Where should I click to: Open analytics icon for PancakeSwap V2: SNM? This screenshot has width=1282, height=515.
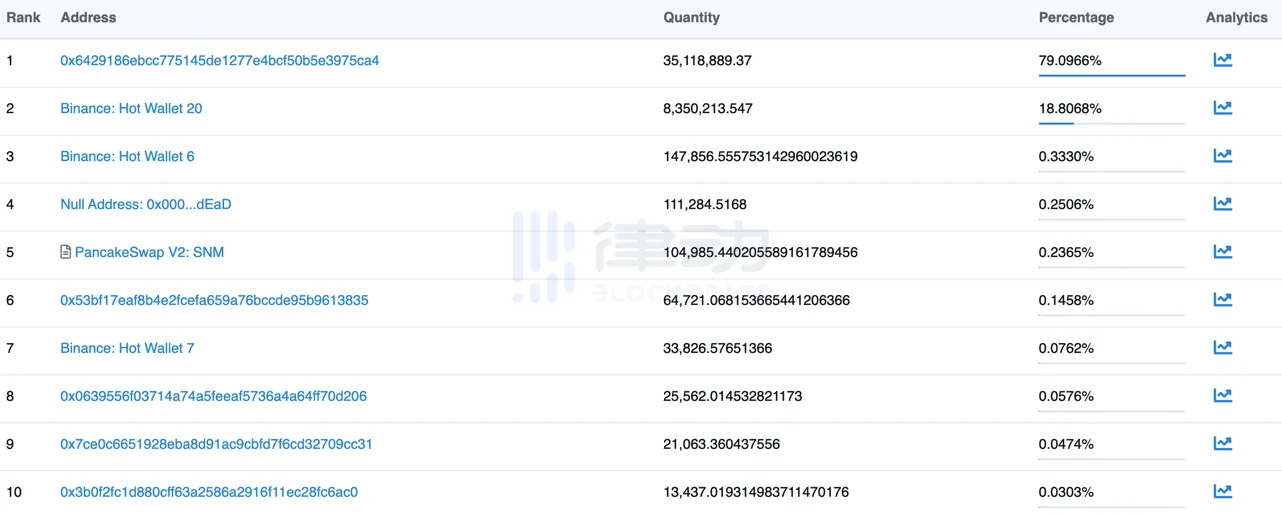point(1222,252)
